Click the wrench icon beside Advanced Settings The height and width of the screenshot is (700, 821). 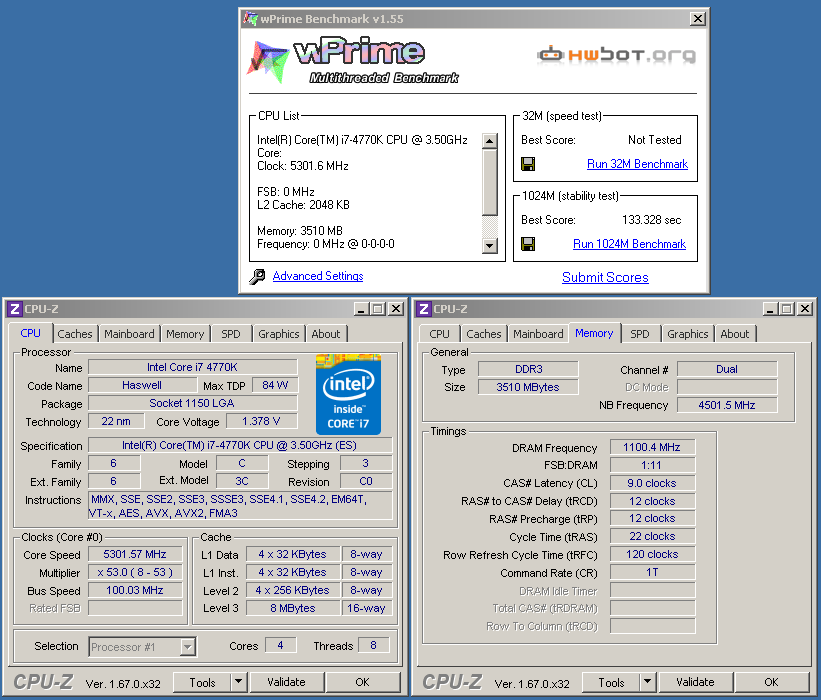(x=257, y=276)
